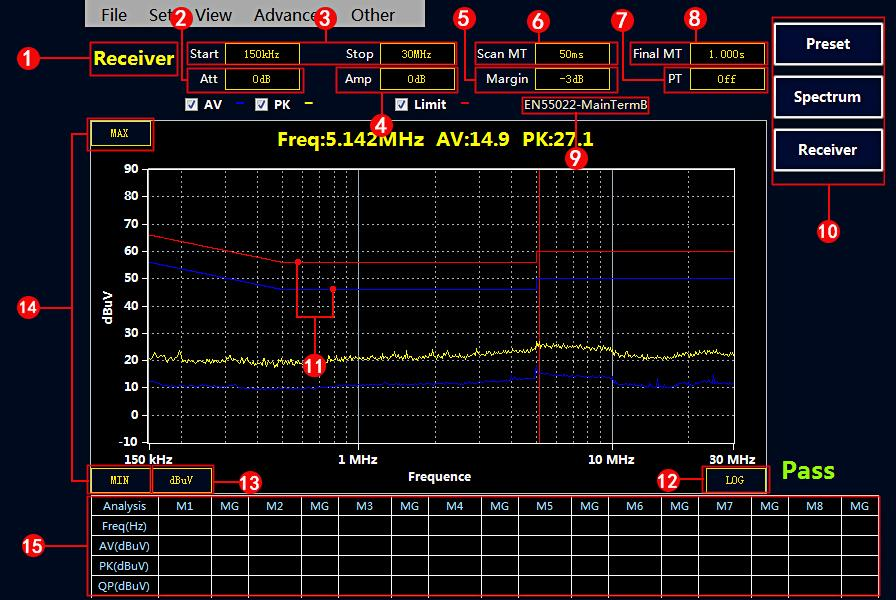Open the Att 0dB attenuation setting
Image resolution: width=896 pixels, height=600 pixels.
[261, 79]
